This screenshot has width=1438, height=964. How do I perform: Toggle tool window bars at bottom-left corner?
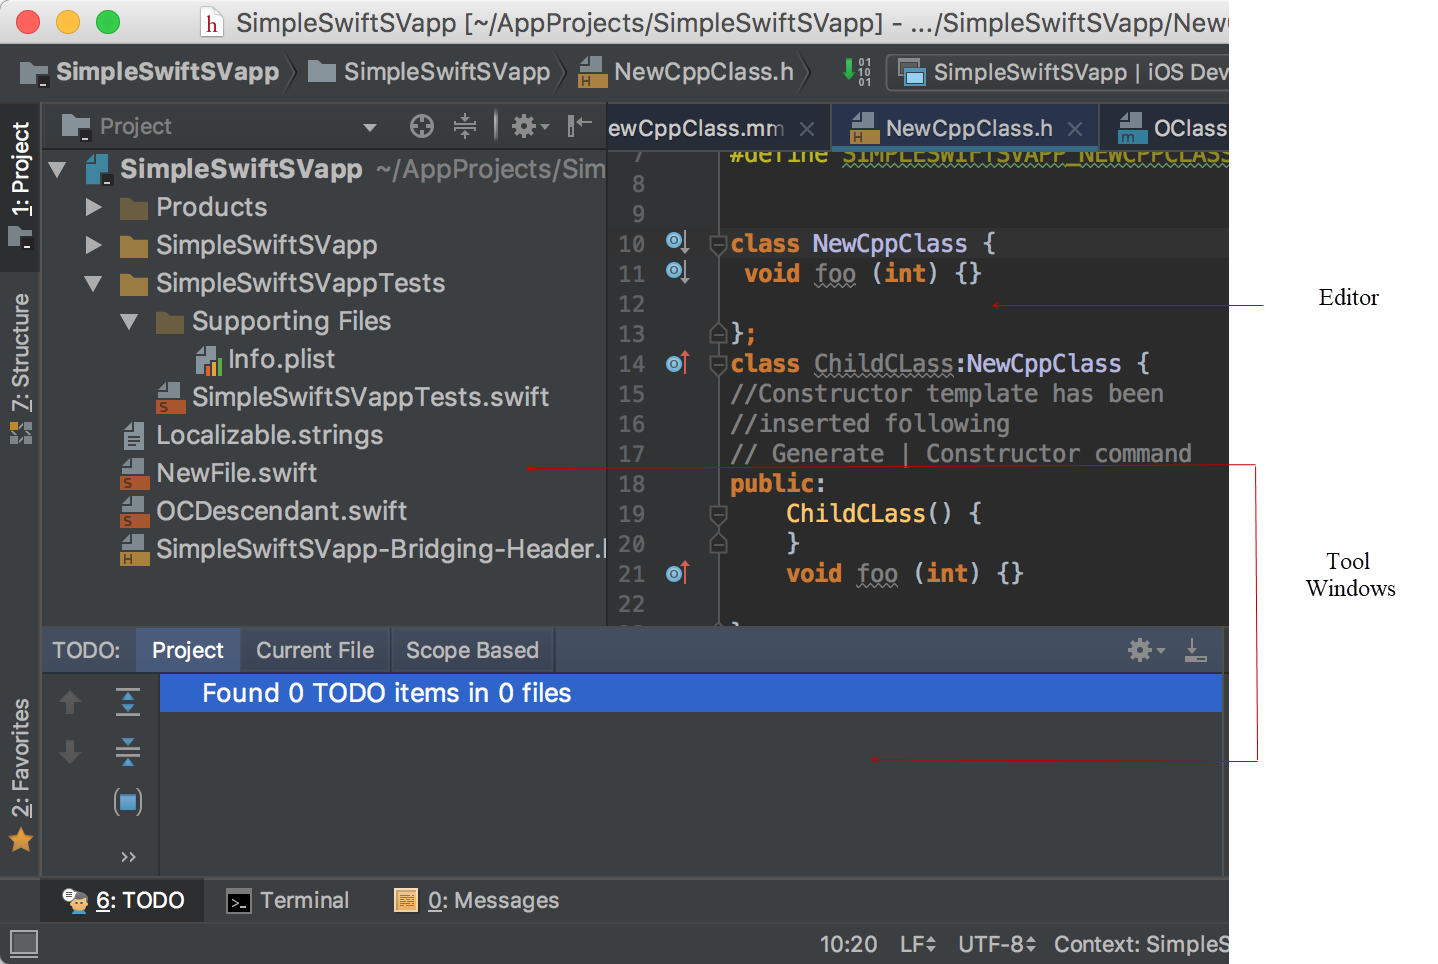tap(23, 943)
